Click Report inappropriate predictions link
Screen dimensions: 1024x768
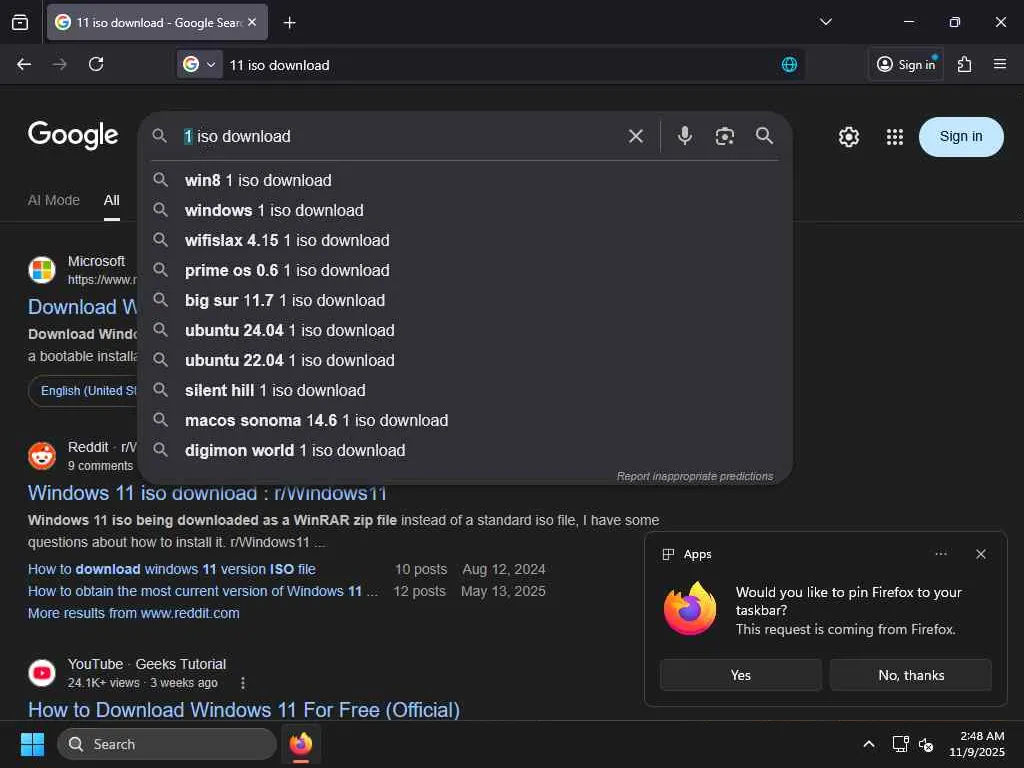(x=695, y=476)
